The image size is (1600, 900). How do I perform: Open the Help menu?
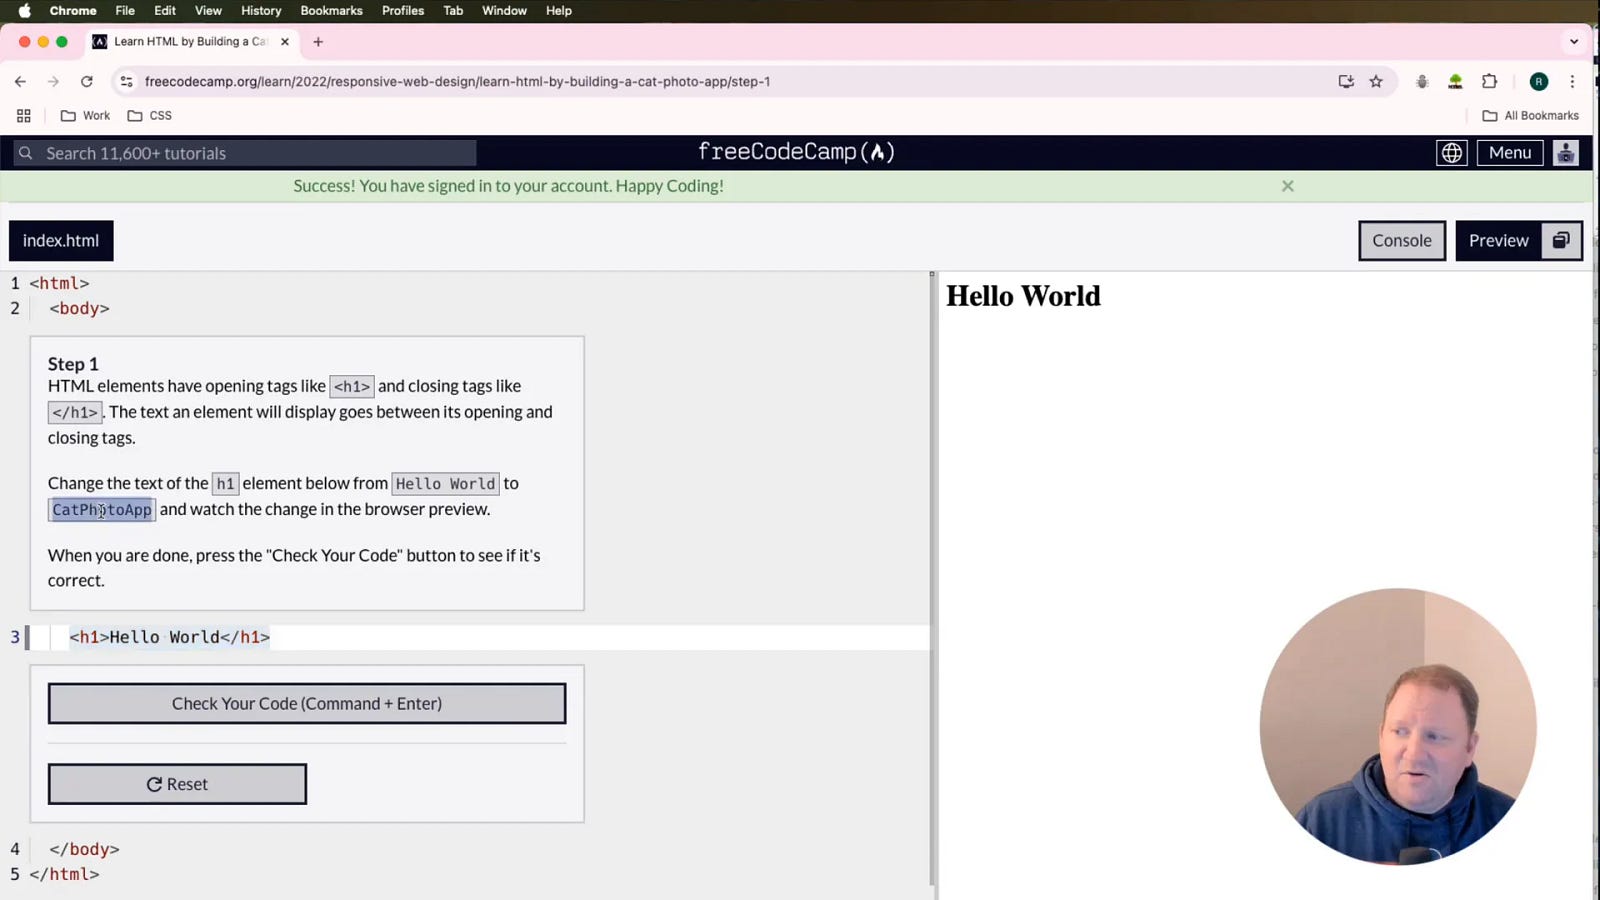click(x=558, y=11)
